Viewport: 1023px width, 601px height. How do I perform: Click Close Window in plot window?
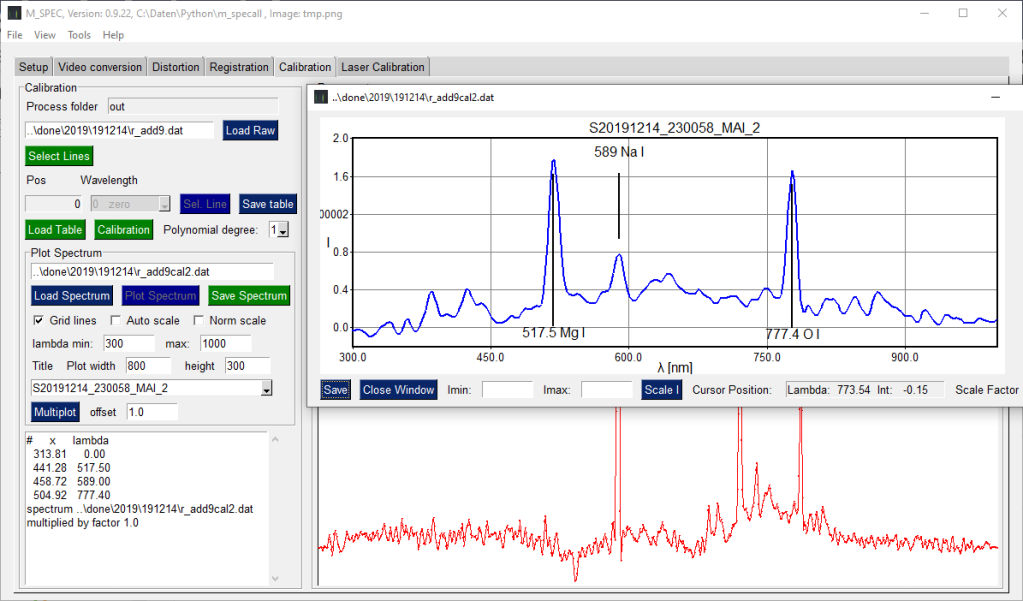pos(398,390)
